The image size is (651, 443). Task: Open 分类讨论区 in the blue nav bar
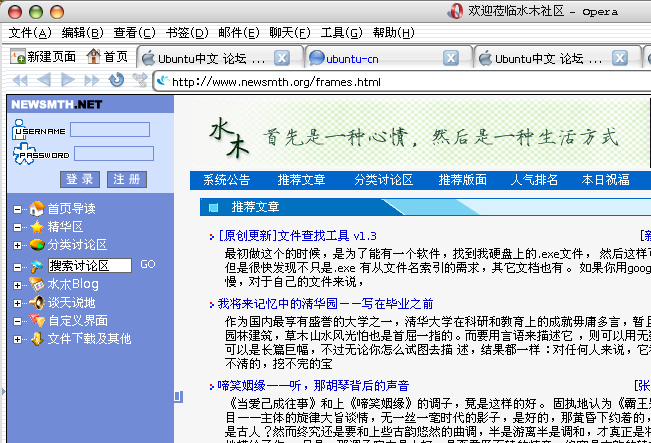click(x=384, y=180)
